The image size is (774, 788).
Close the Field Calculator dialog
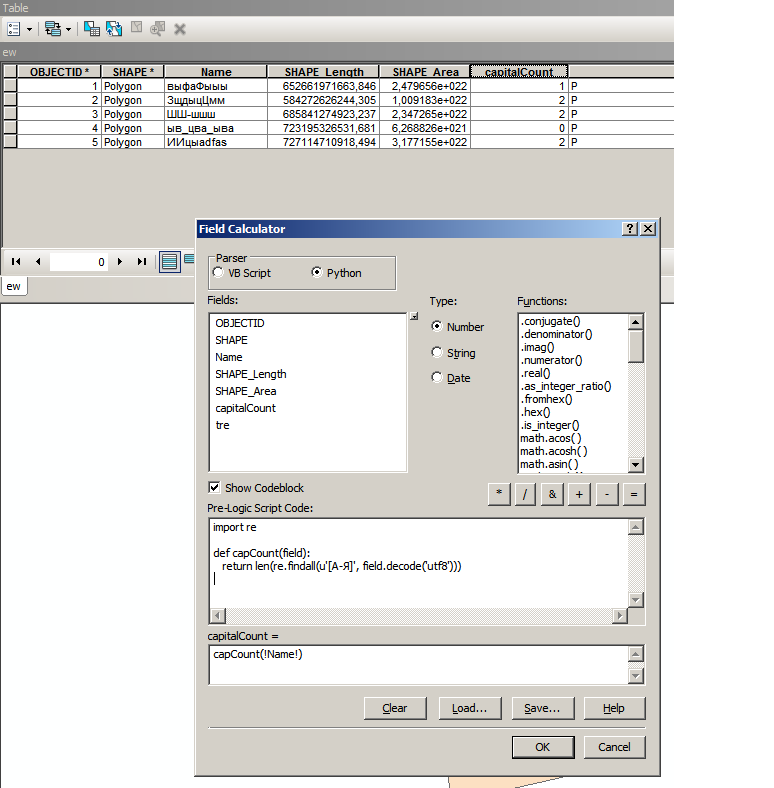[648, 229]
